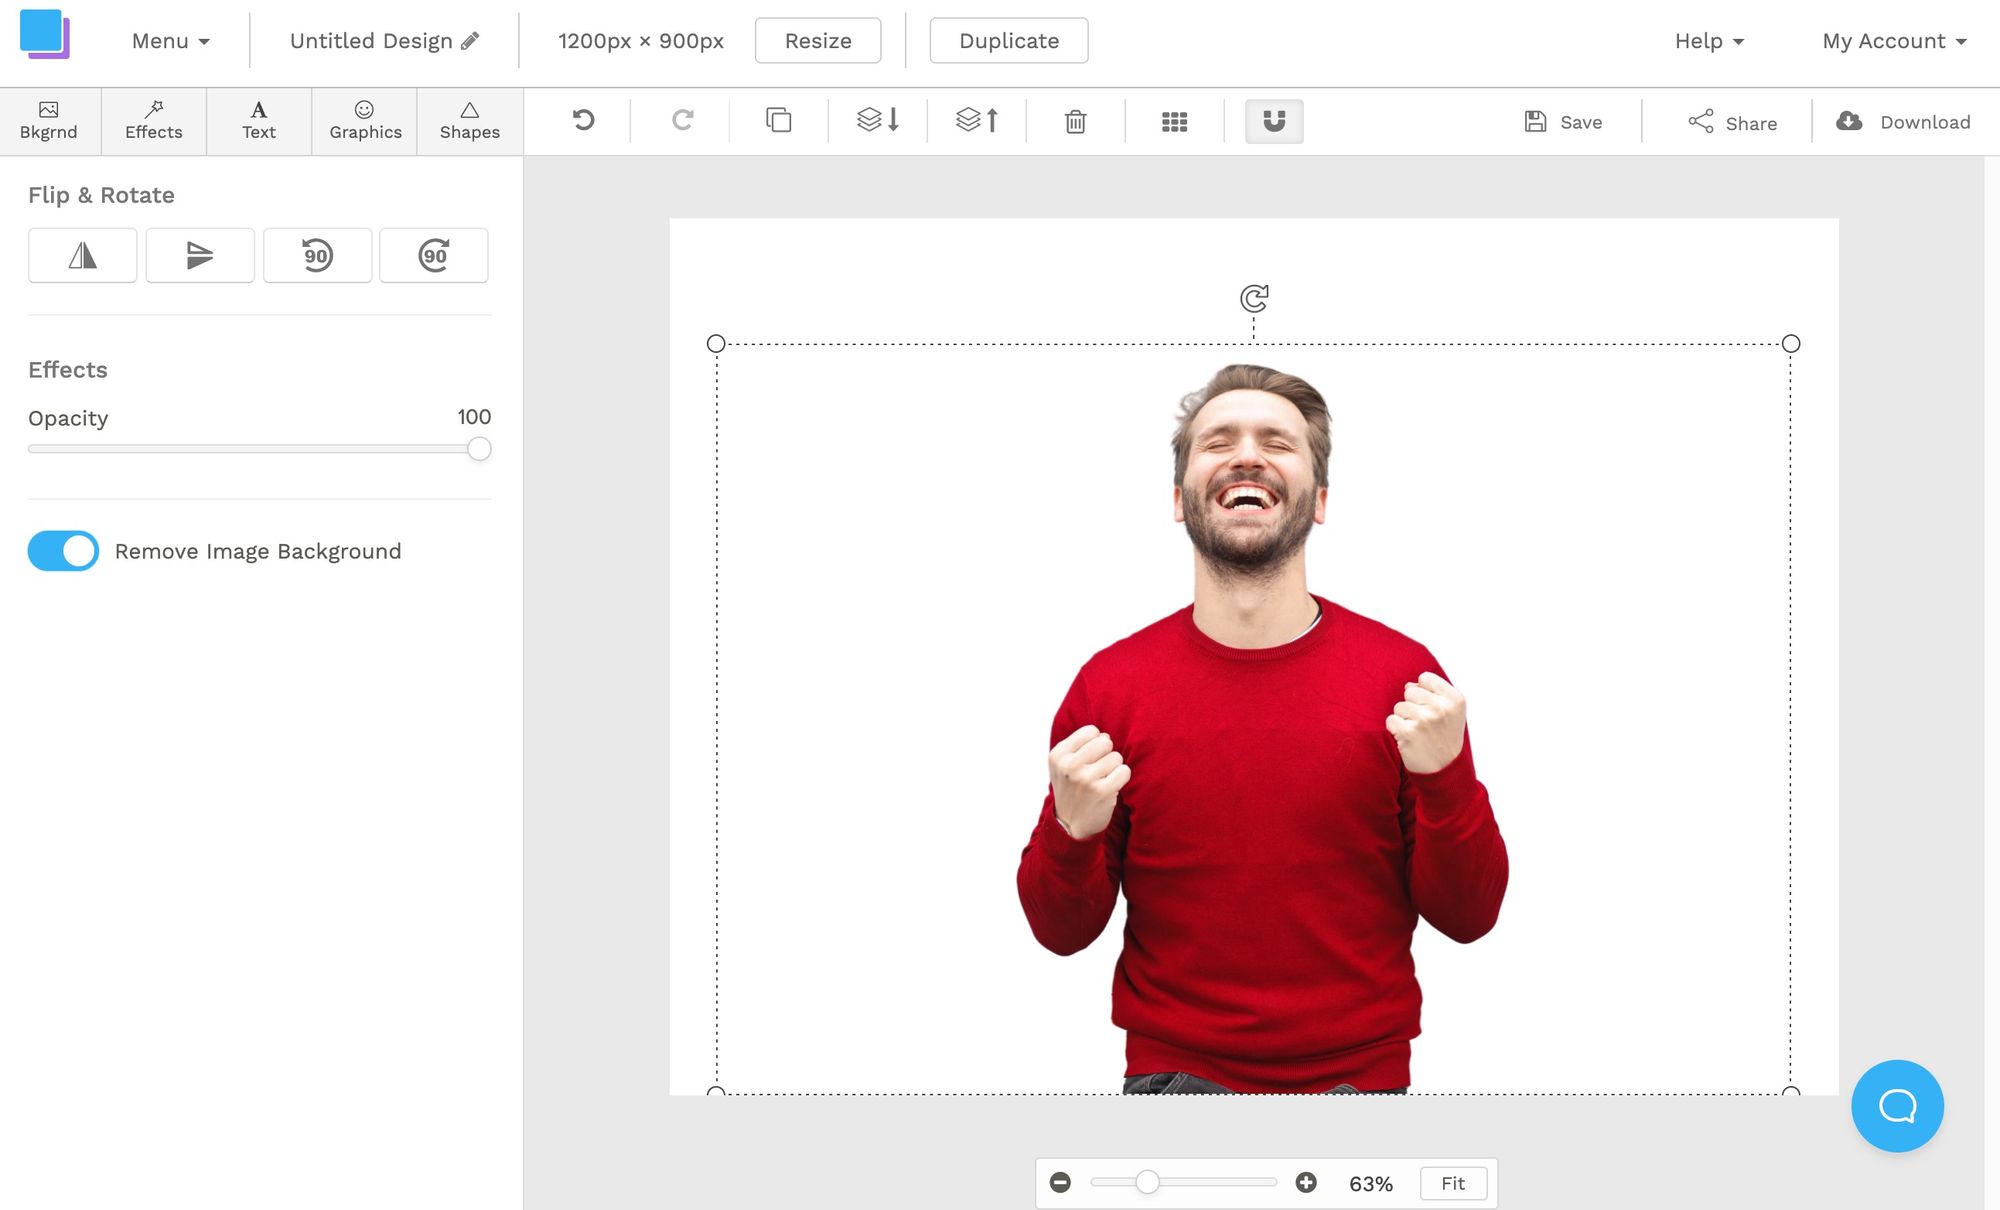Expand the Help dropdown
The width and height of the screenshot is (2000, 1210).
pos(1708,41)
